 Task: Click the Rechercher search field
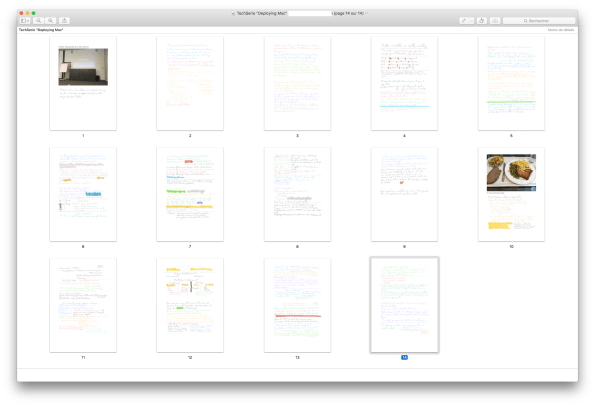pyautogui.click(x=539, y=21)
